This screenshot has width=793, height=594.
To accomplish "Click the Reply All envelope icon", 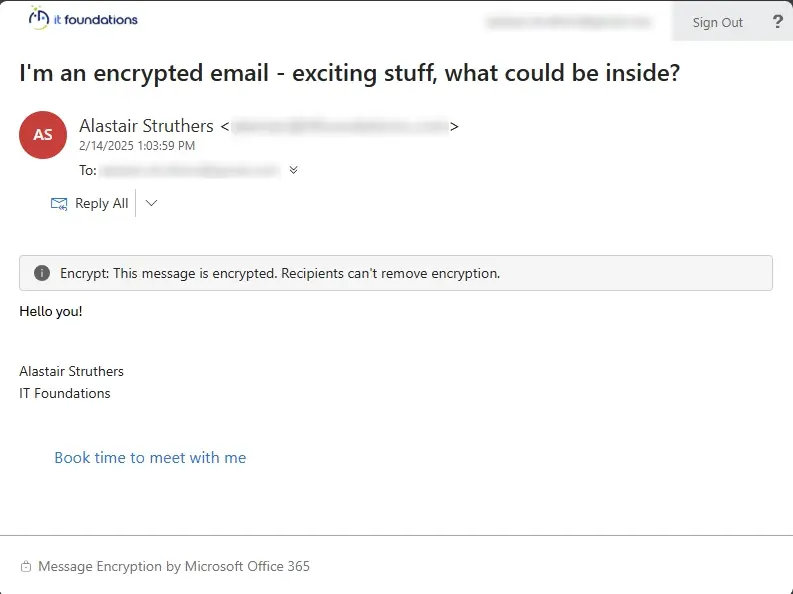I will [x=59, y=204].
